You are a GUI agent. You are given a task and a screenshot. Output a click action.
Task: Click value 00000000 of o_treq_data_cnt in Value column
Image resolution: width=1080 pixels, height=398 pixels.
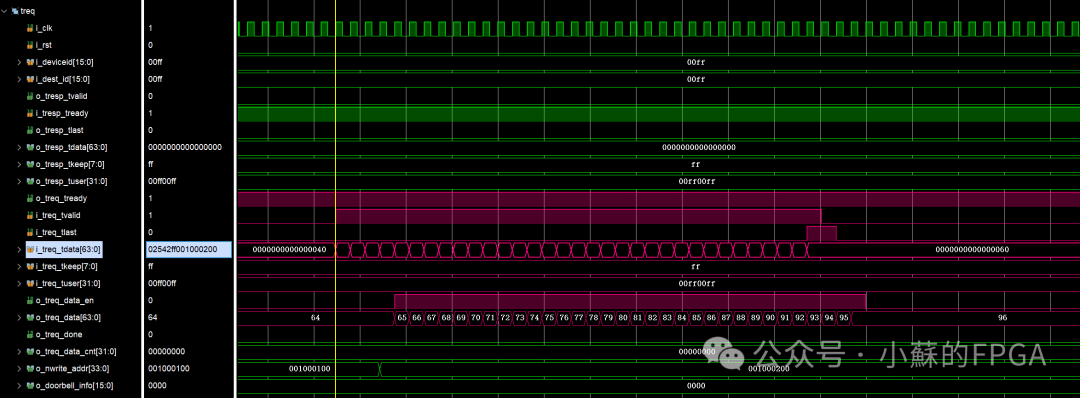[x=166, y=351]
